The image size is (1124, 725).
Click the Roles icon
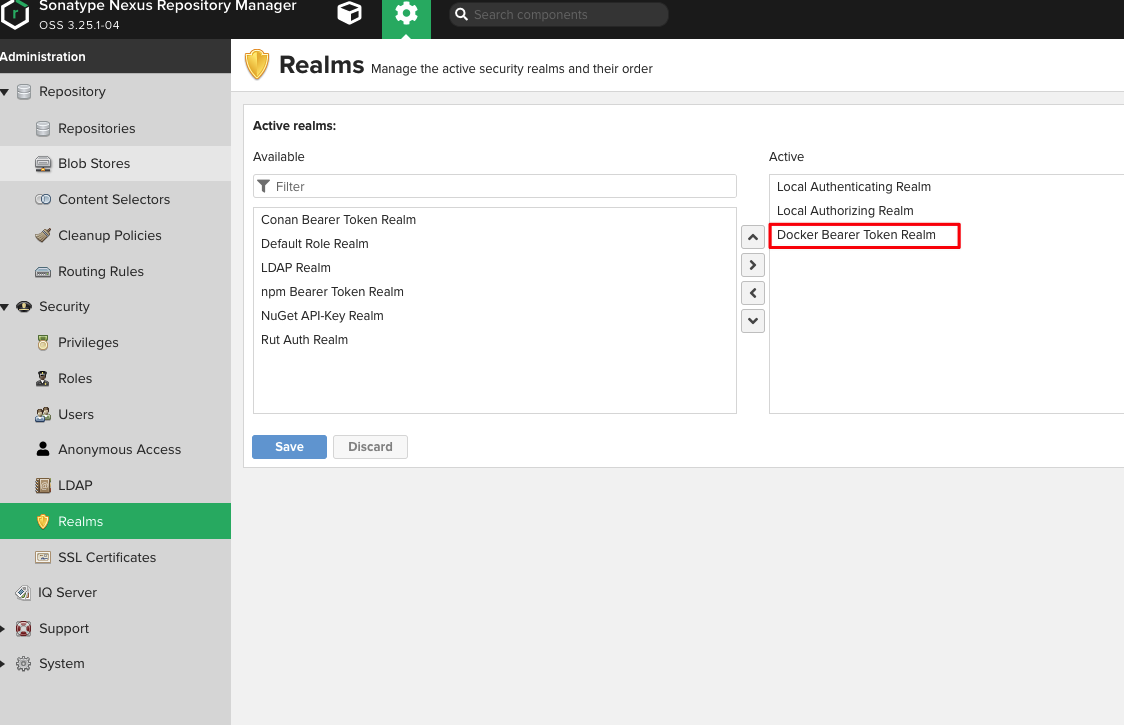tap(43, 379)
